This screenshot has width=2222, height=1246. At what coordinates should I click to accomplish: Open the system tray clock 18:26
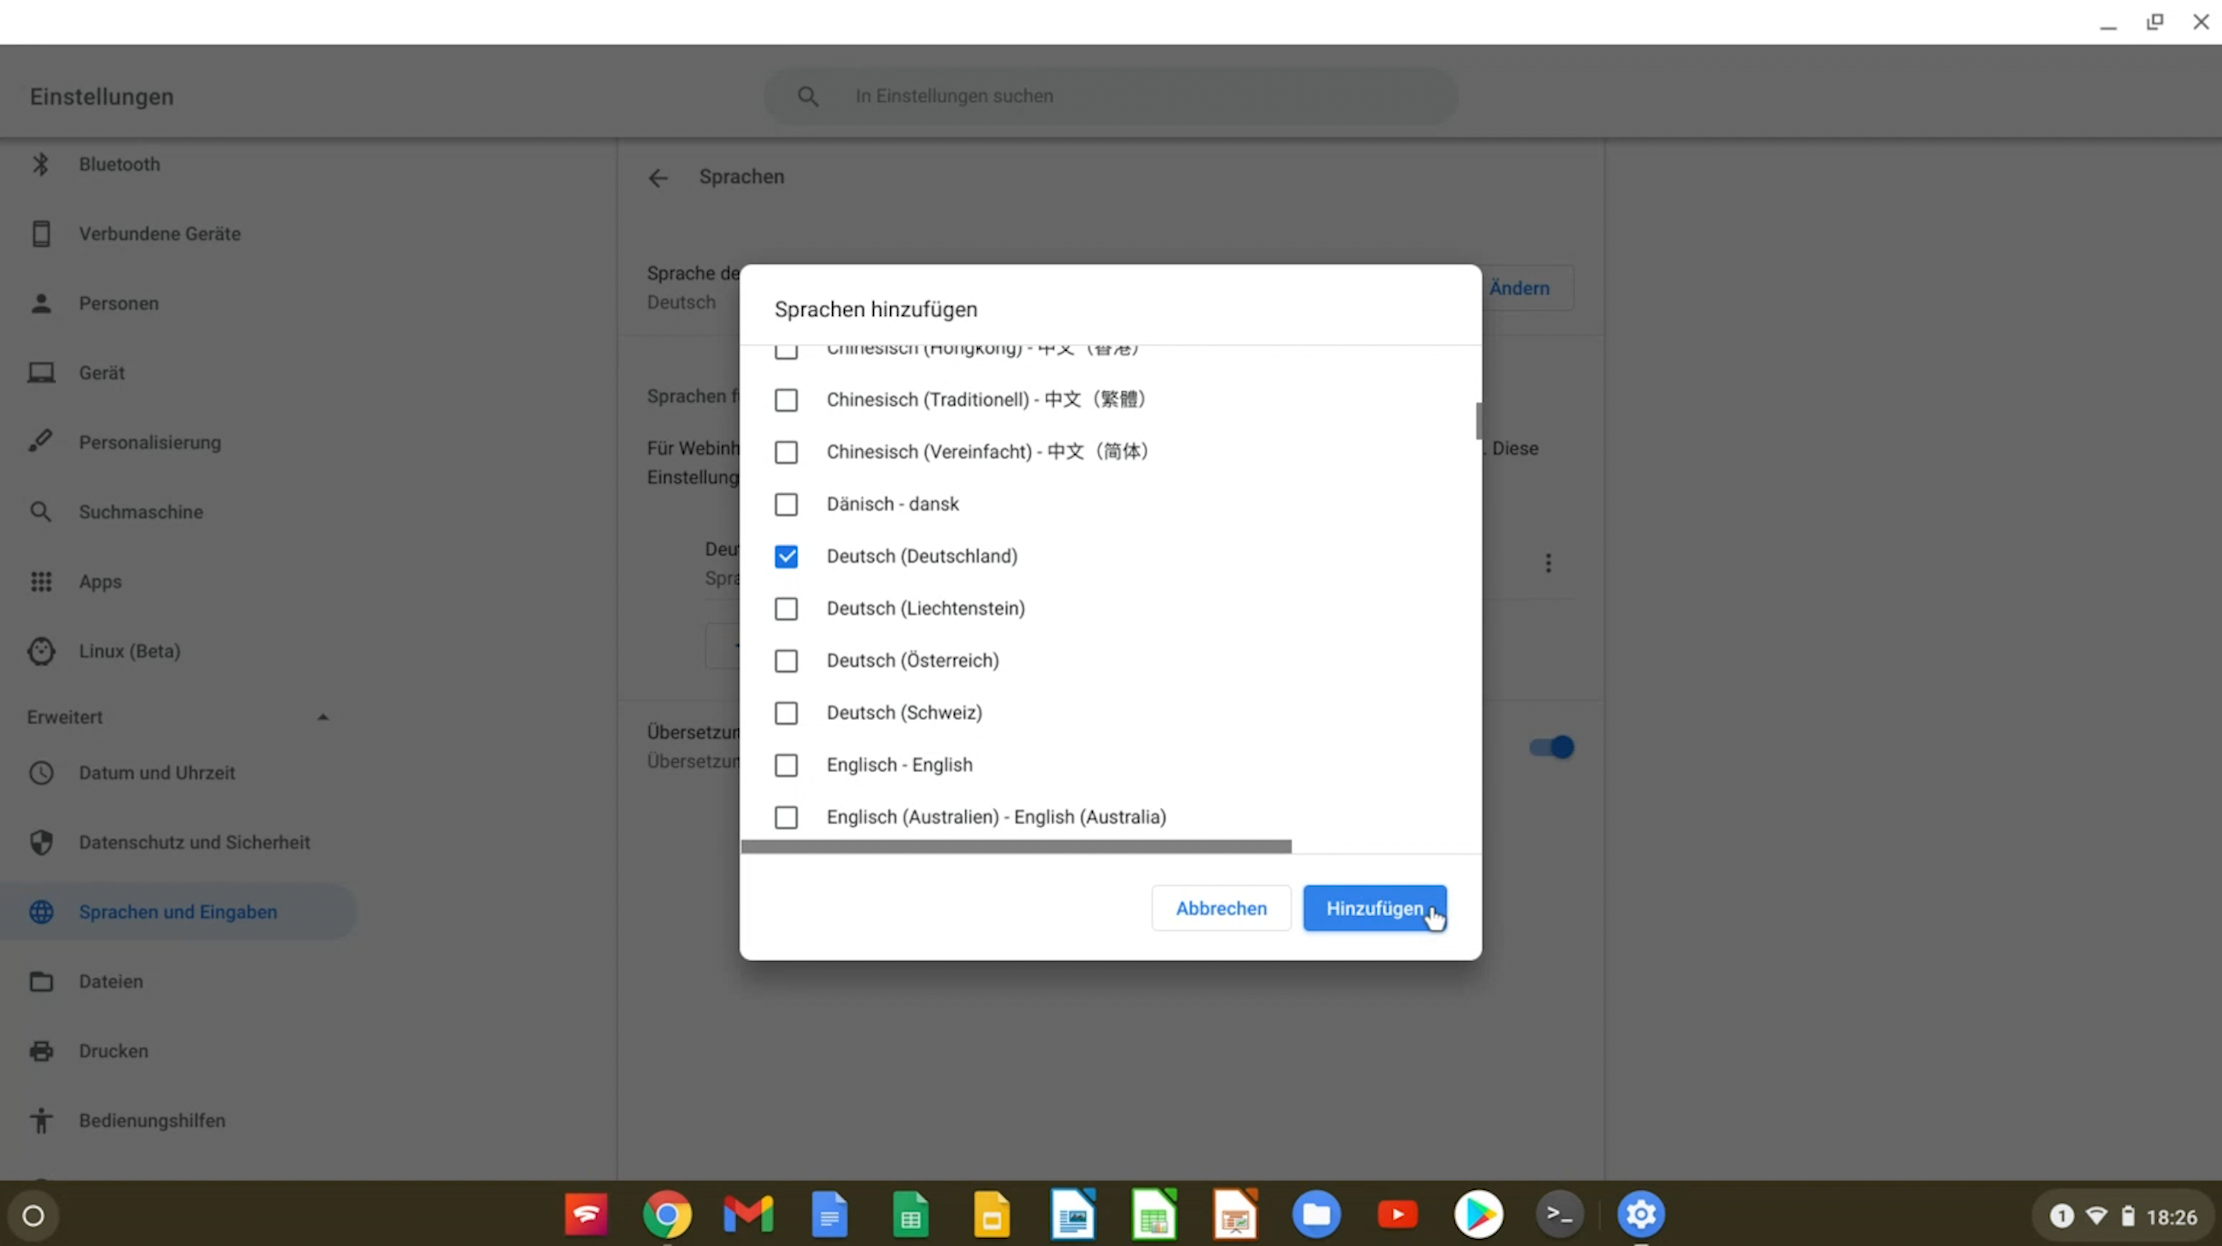click(2172, 1217)
